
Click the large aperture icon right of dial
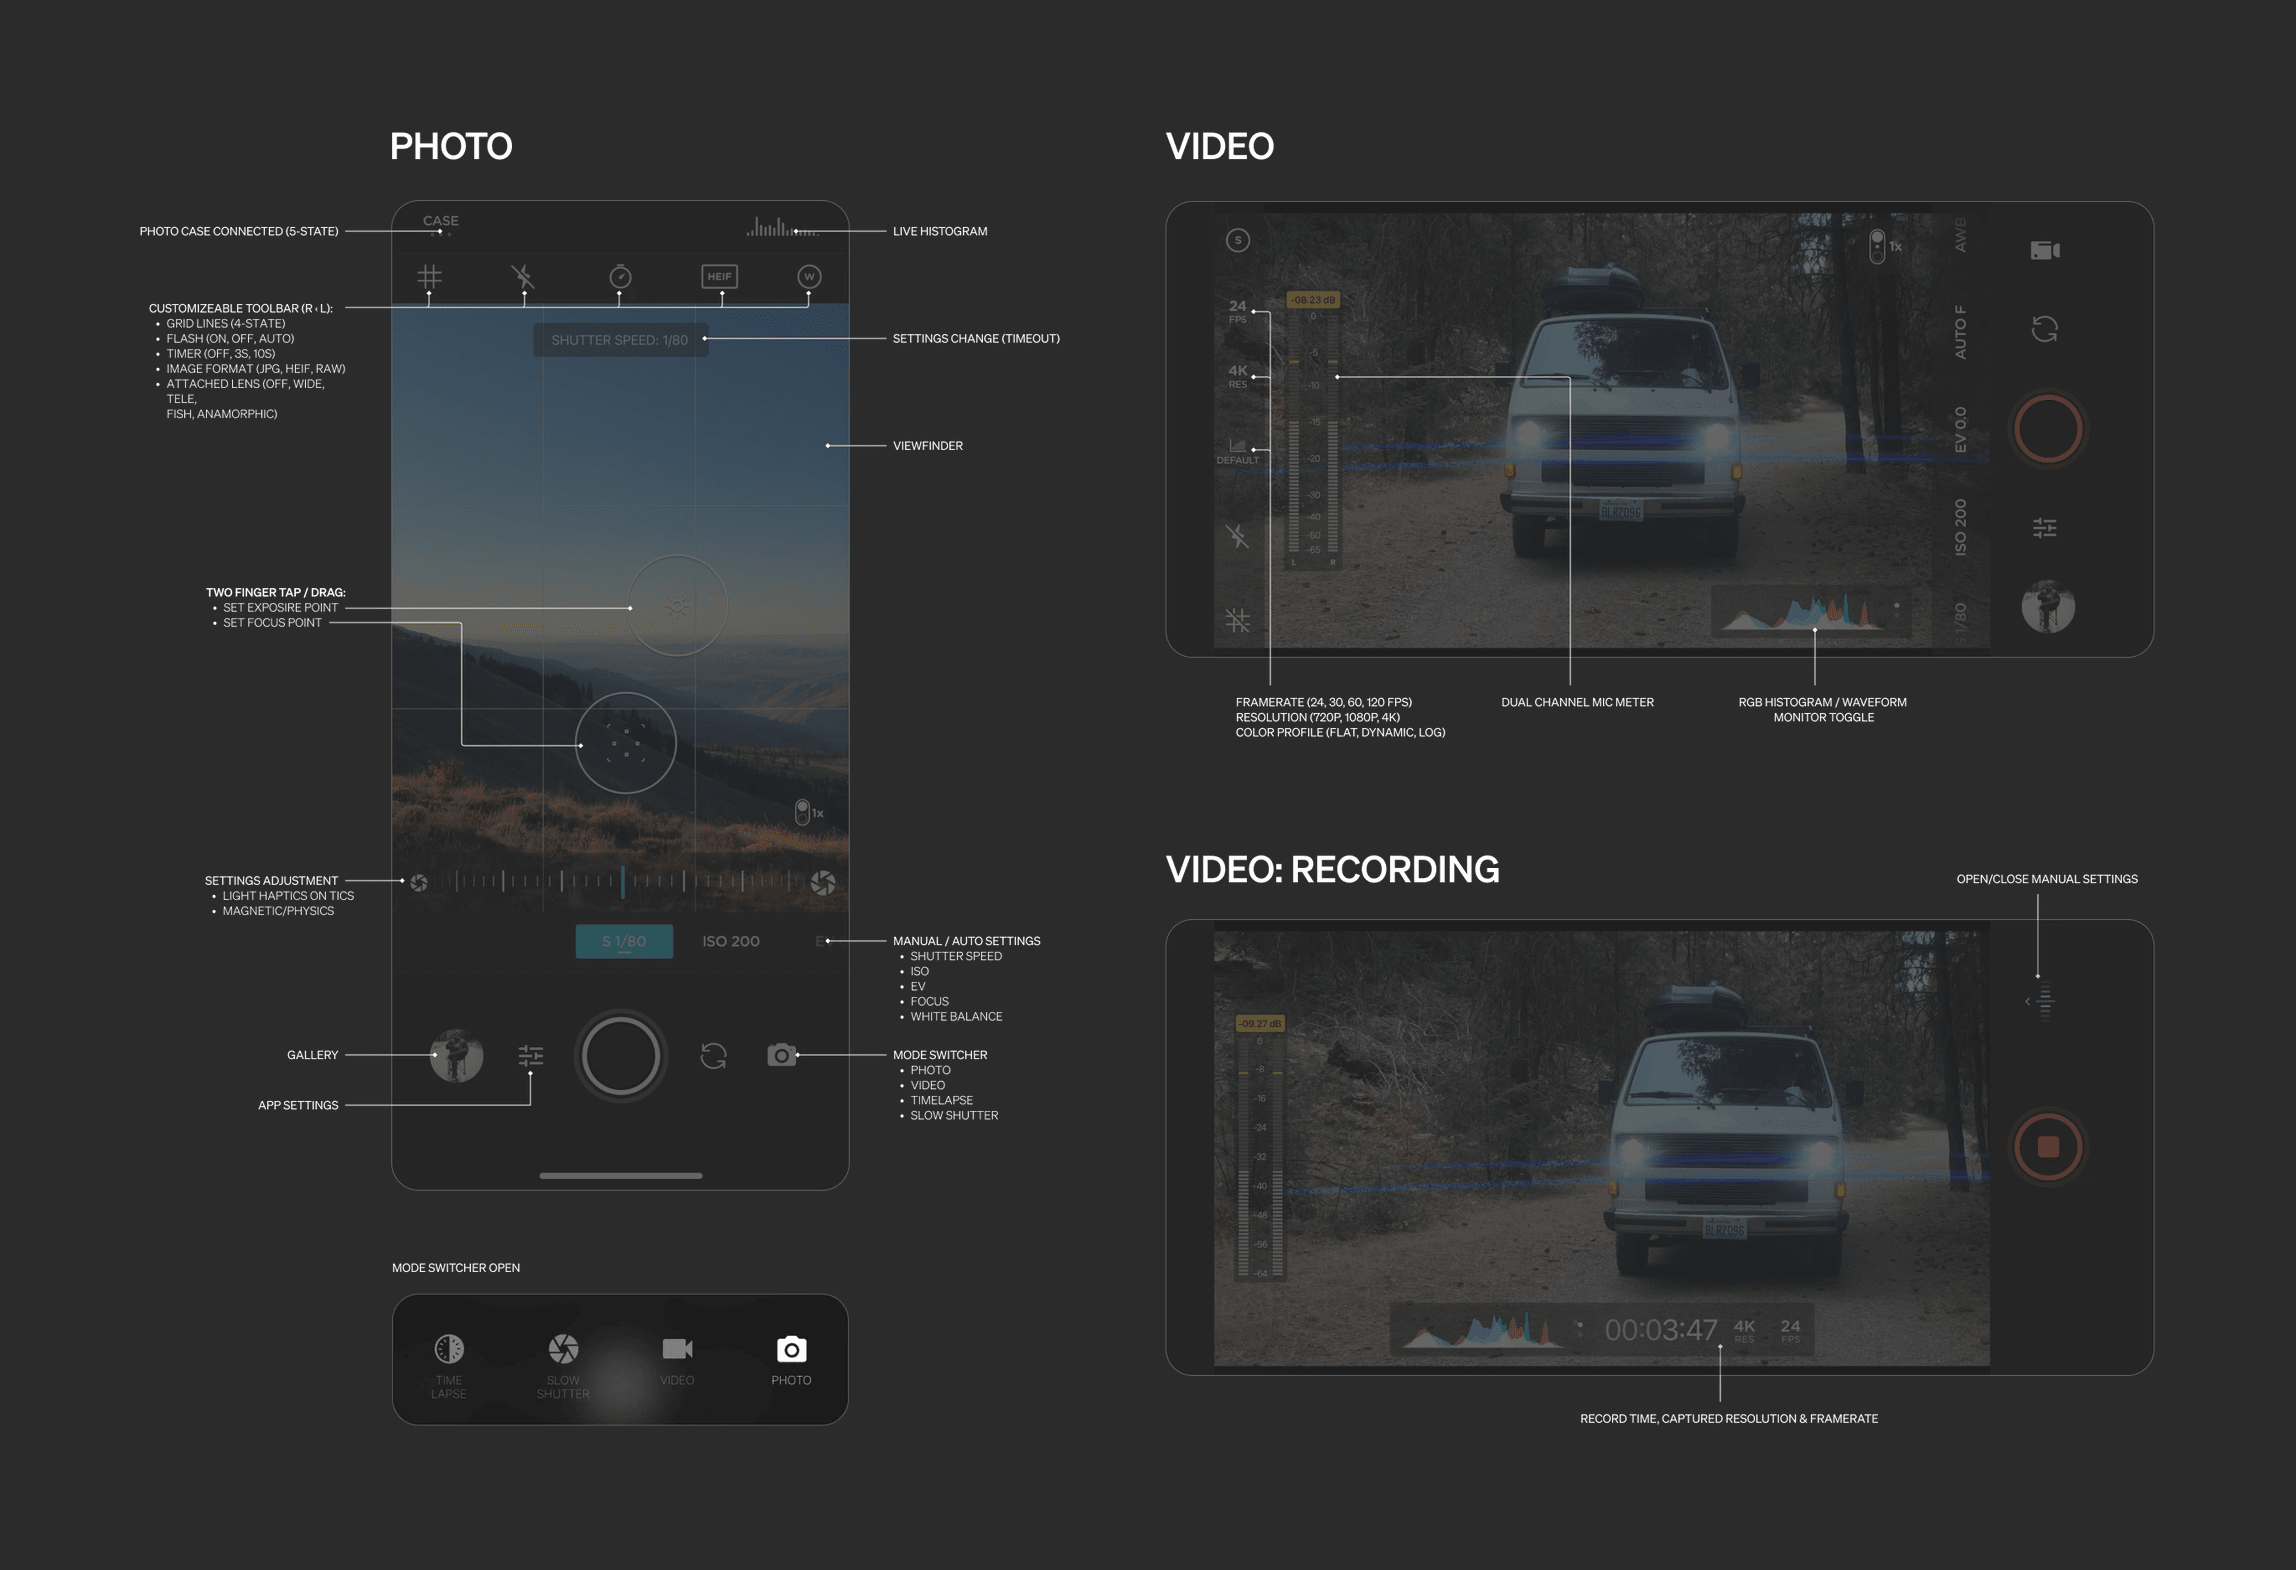823,882
